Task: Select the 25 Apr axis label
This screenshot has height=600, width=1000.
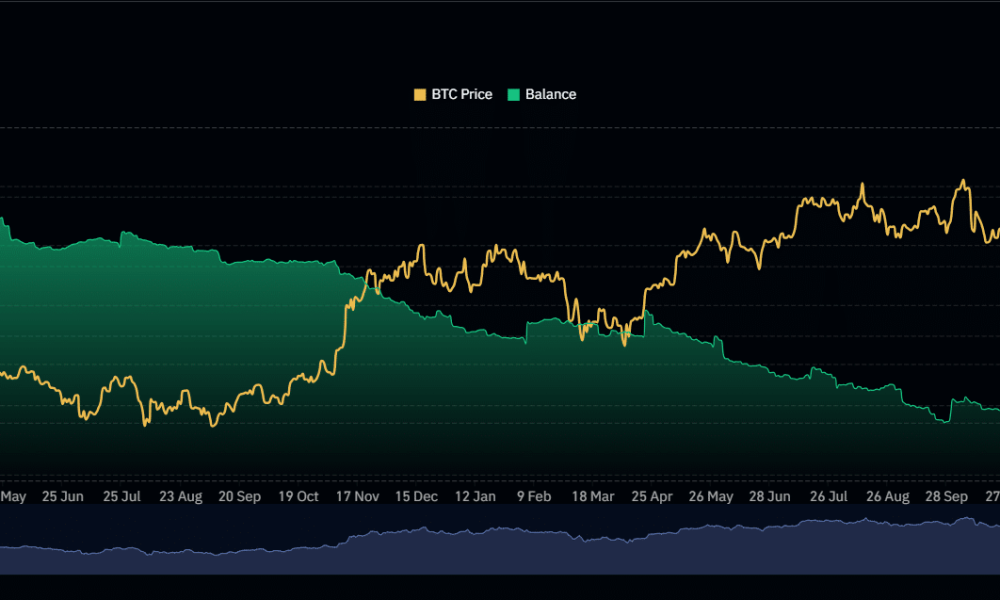Action: pos(650,496)
